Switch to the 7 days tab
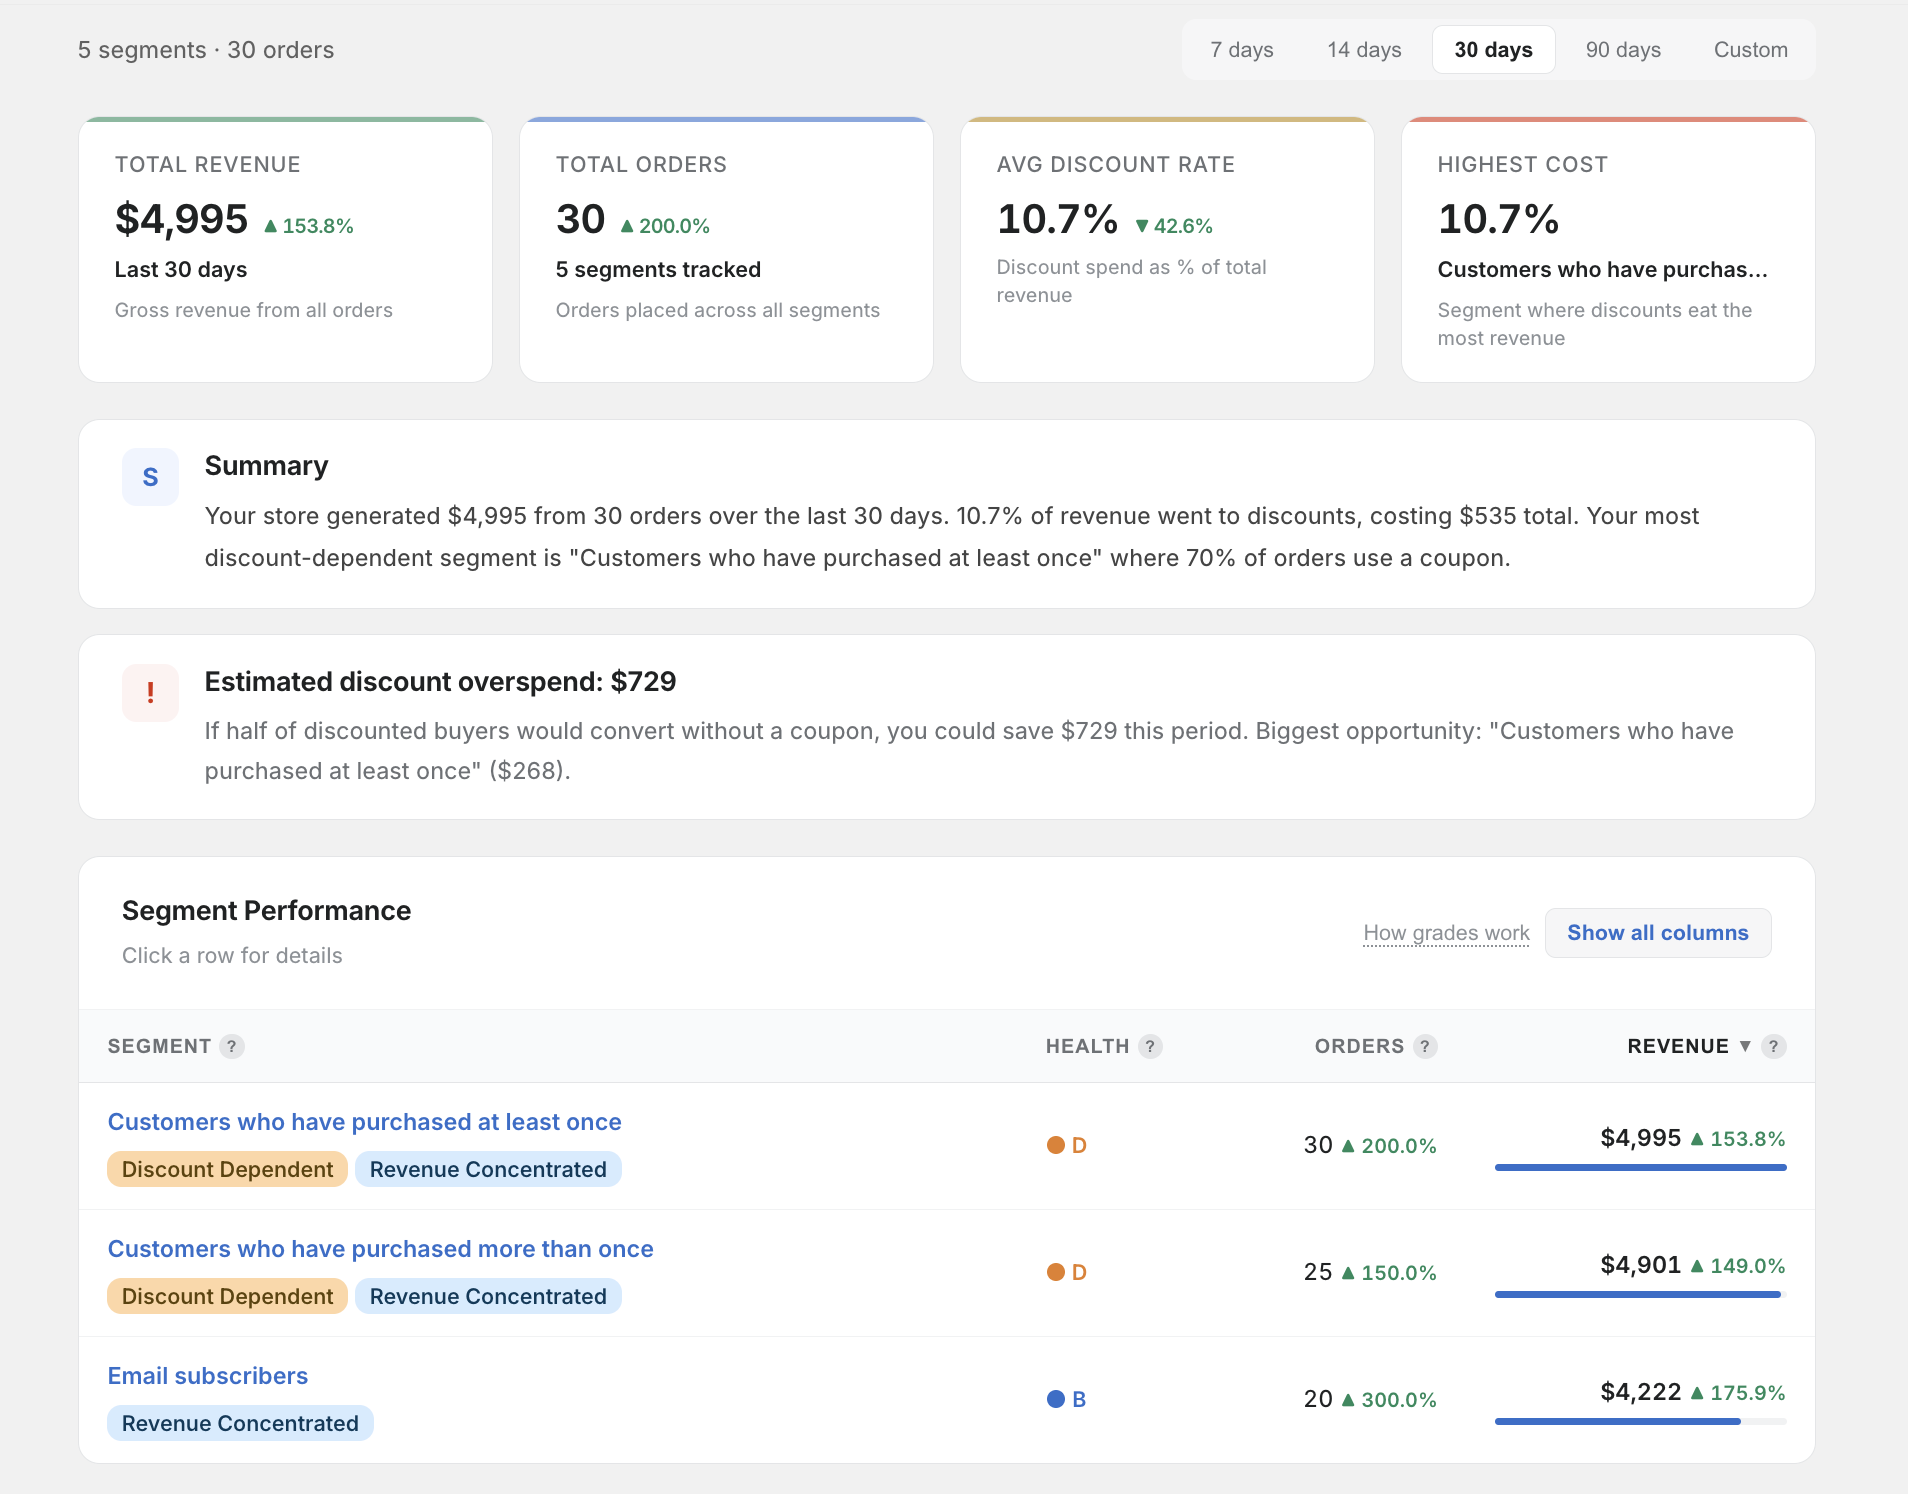This screenshot has height=1494, width=1908. (1241, 49)
